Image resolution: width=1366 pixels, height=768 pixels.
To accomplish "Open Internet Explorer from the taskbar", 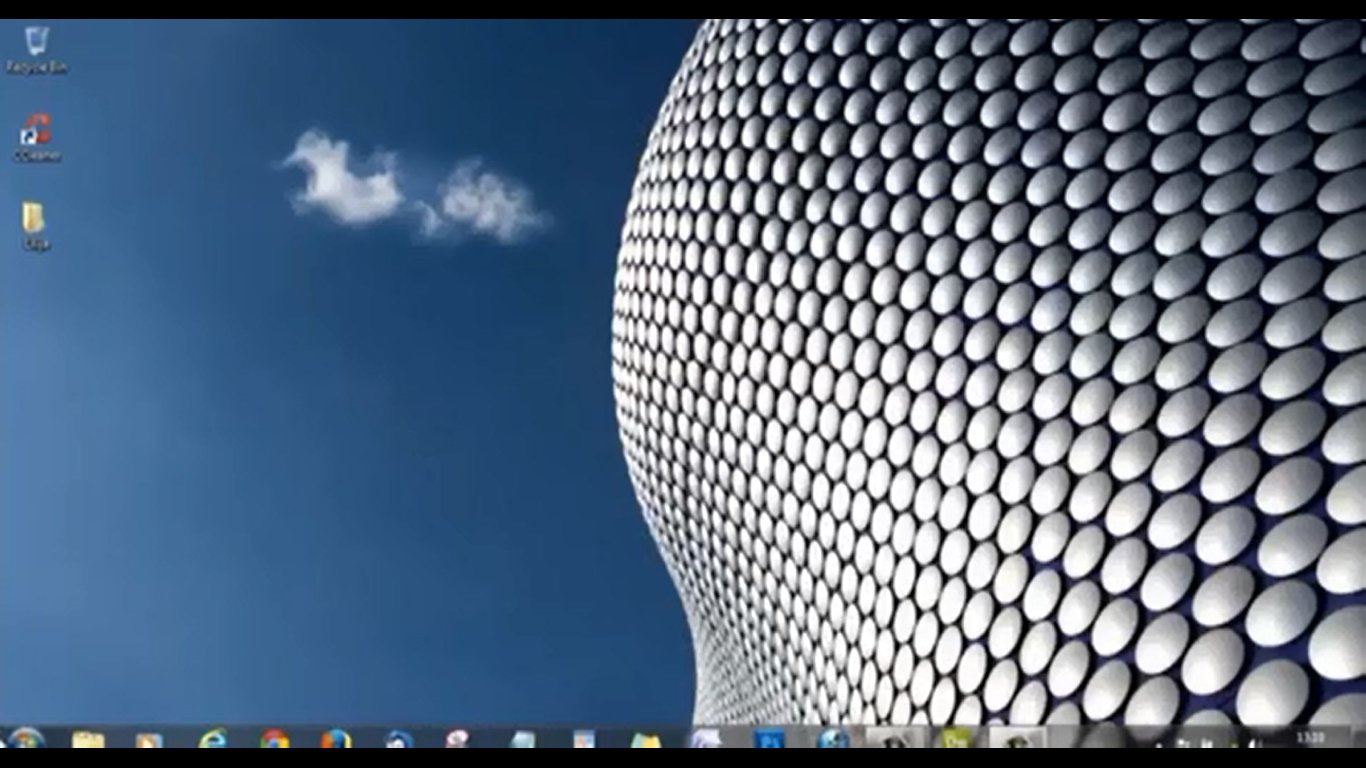I will coord(212,739).
